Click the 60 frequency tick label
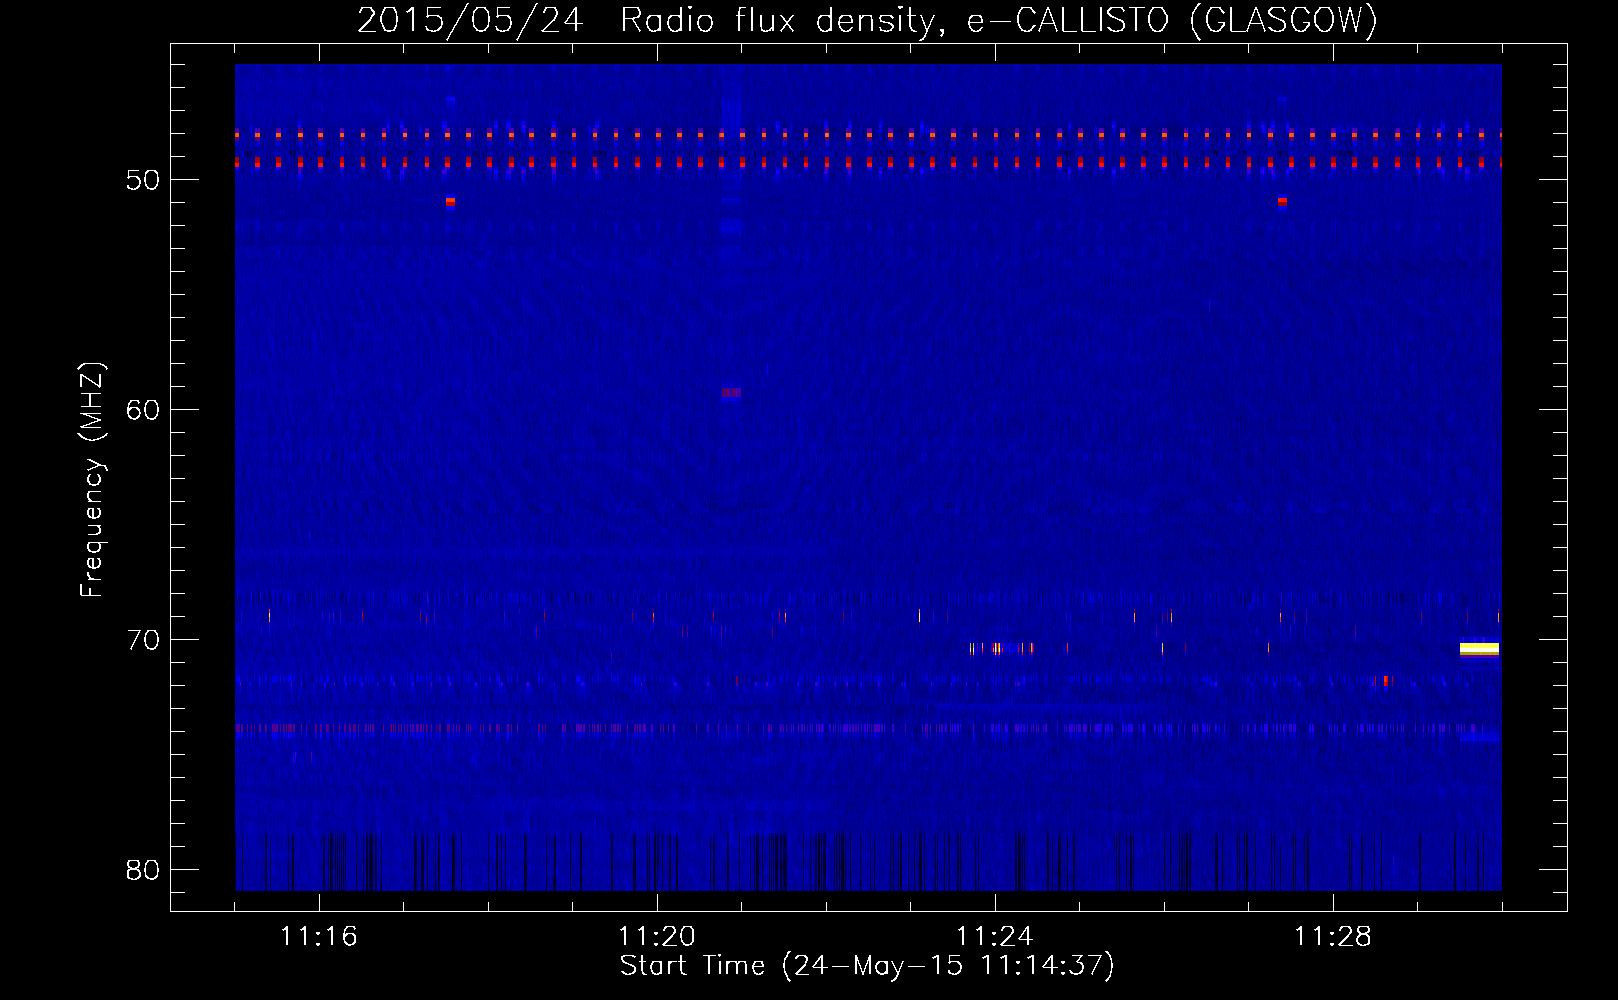Screen dimensions: 1618x1000 pyautogui.click(x=143, y=410)
